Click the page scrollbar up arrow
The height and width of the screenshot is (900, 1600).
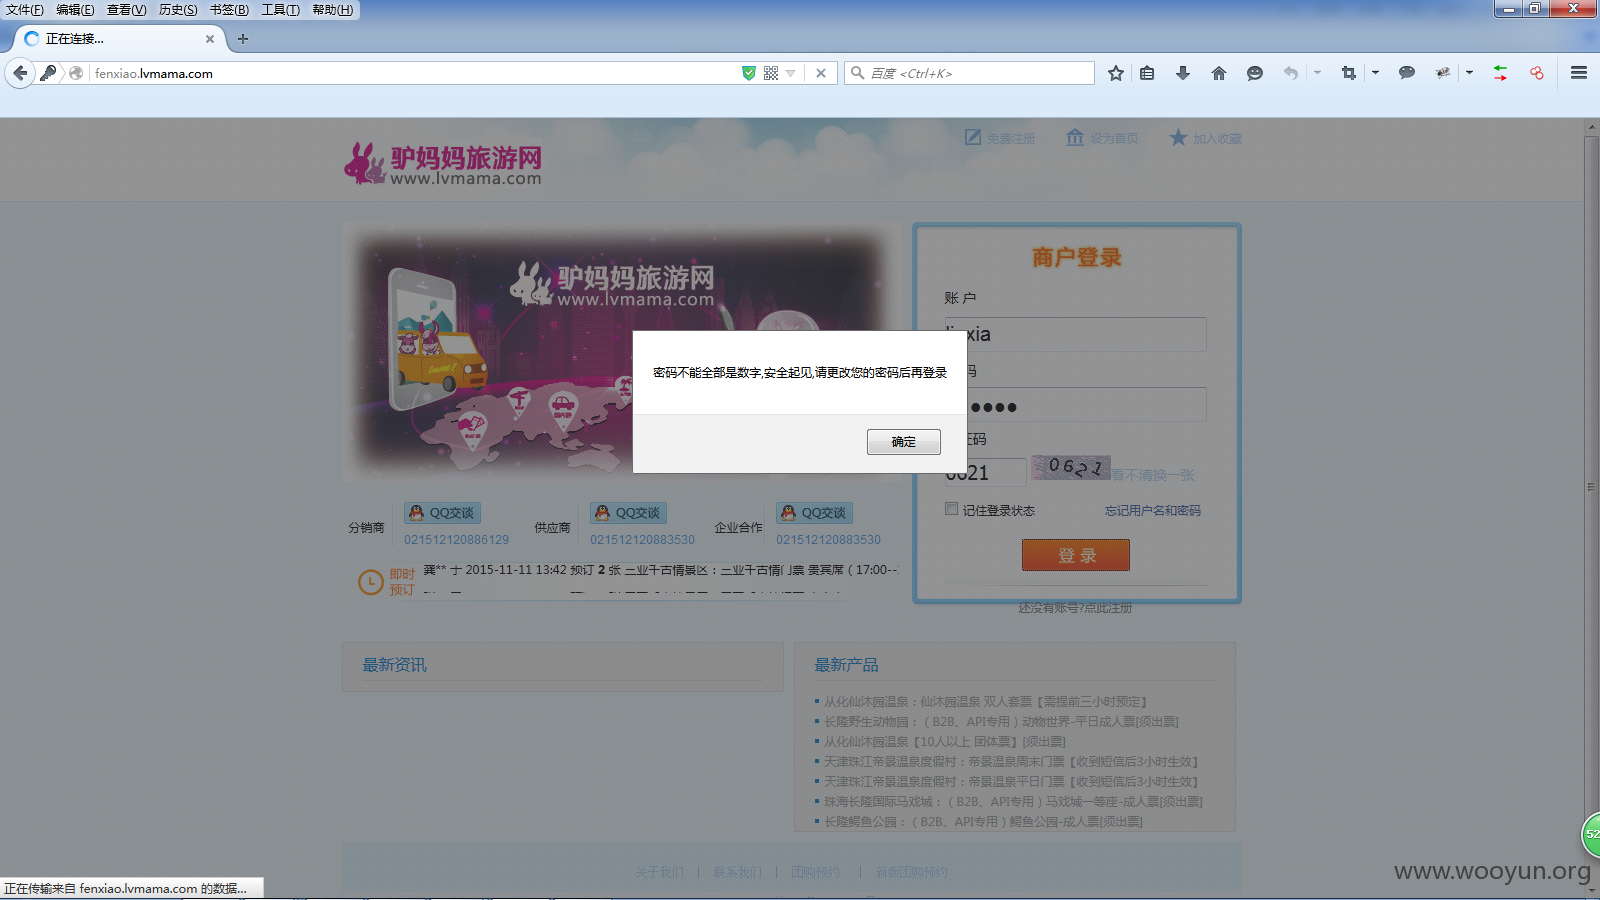[1592, 128]
